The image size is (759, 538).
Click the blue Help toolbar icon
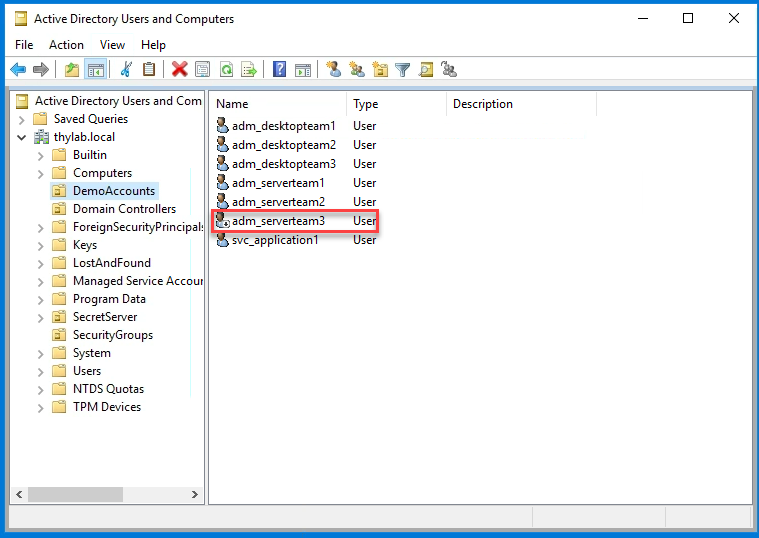coord(279,69)
